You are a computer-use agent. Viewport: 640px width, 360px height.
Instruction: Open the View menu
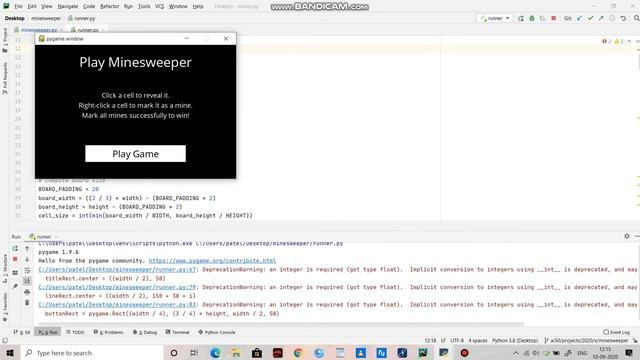coord(47,7)
